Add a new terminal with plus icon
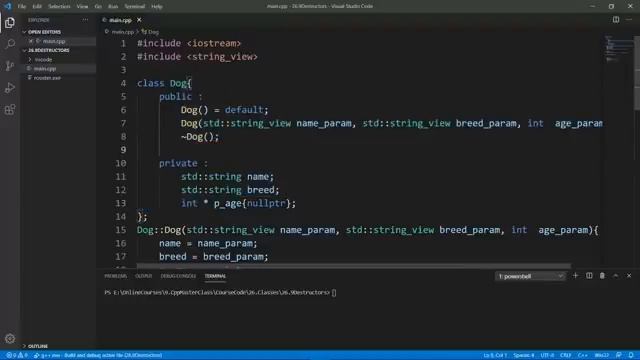The width and height of the screenshot is (640, 360). [575, 276]
